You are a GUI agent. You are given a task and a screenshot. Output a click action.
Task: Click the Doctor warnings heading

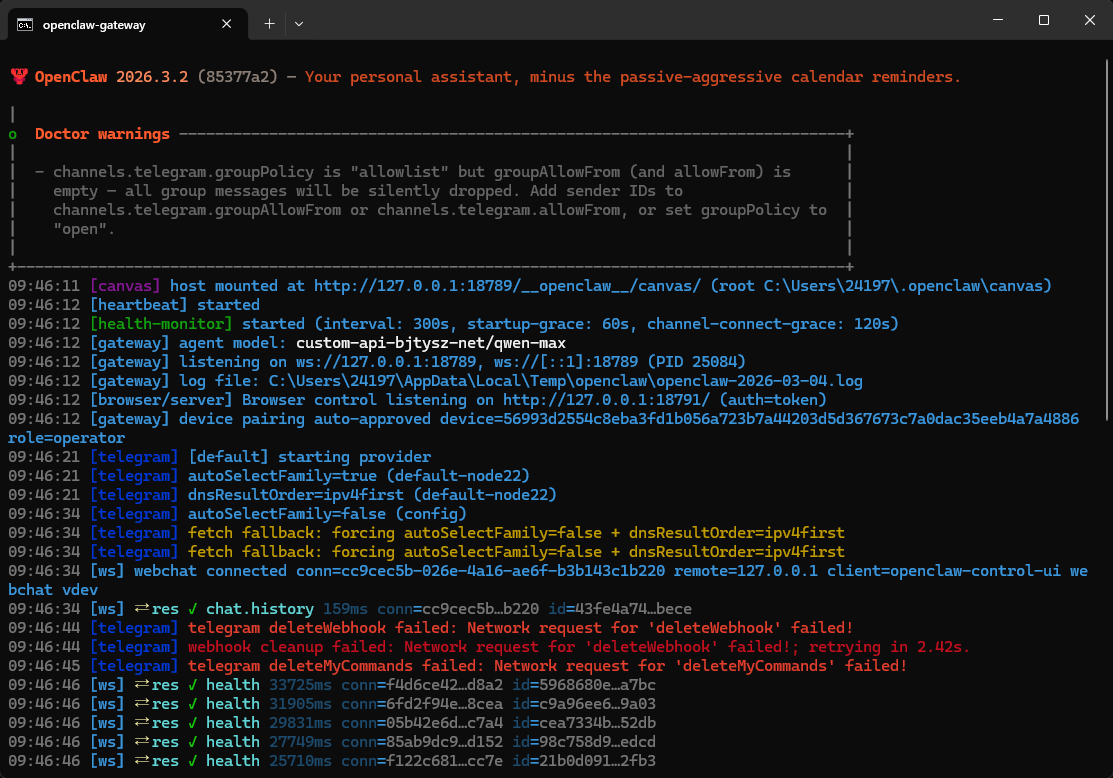(x=102, y=134)
